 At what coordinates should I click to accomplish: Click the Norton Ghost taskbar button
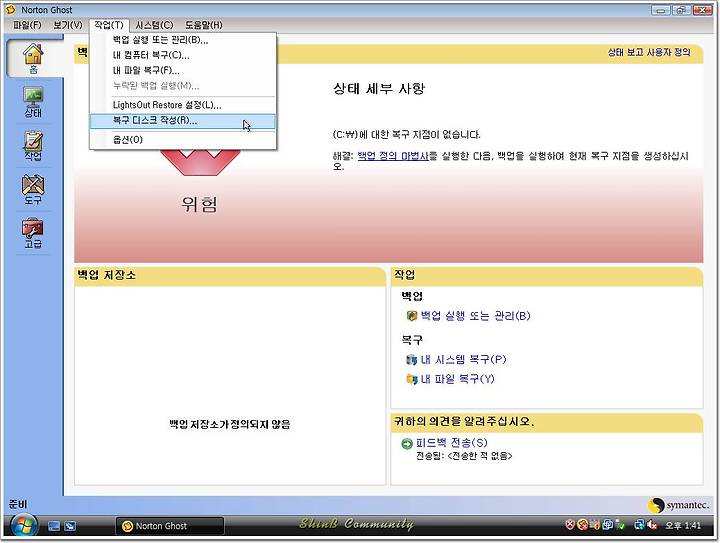169,526
